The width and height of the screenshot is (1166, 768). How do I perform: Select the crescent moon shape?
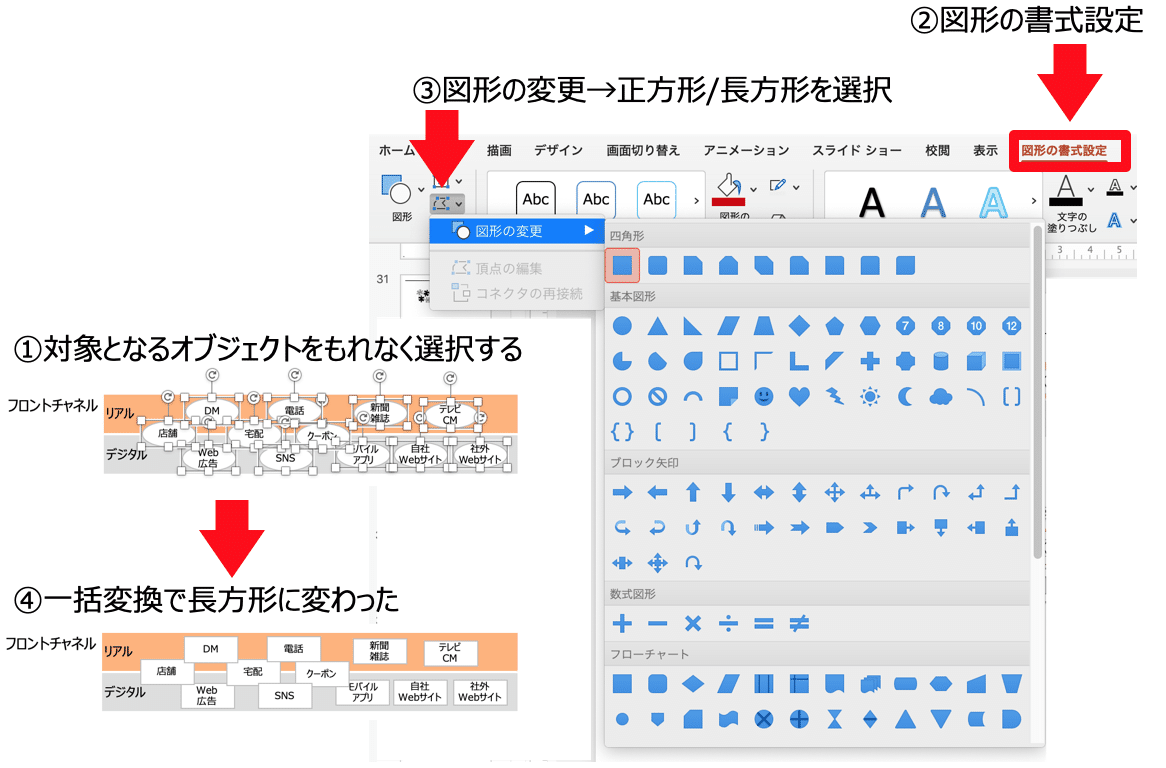[x=904, y=397]
